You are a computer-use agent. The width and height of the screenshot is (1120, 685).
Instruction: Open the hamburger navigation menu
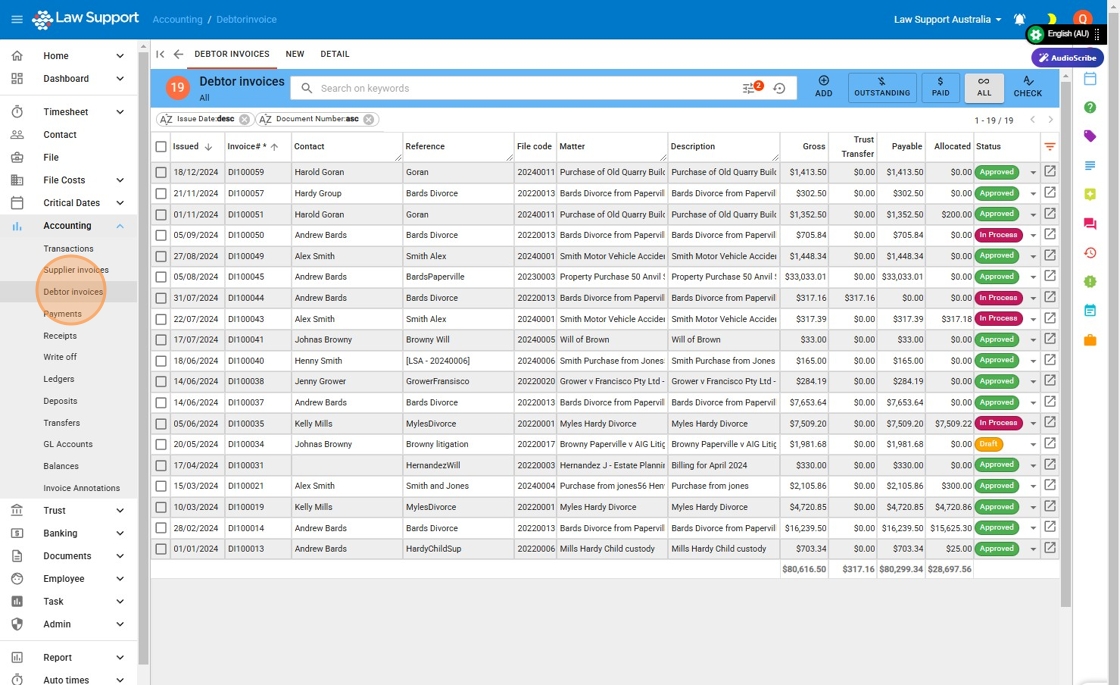tap(17, 19)
